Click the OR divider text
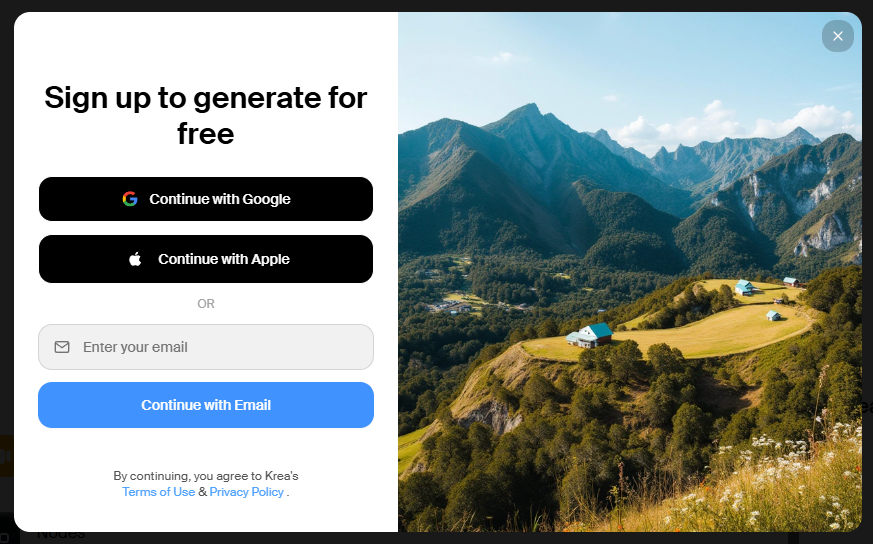Screen dimensions: 873x544 [206, 303]
